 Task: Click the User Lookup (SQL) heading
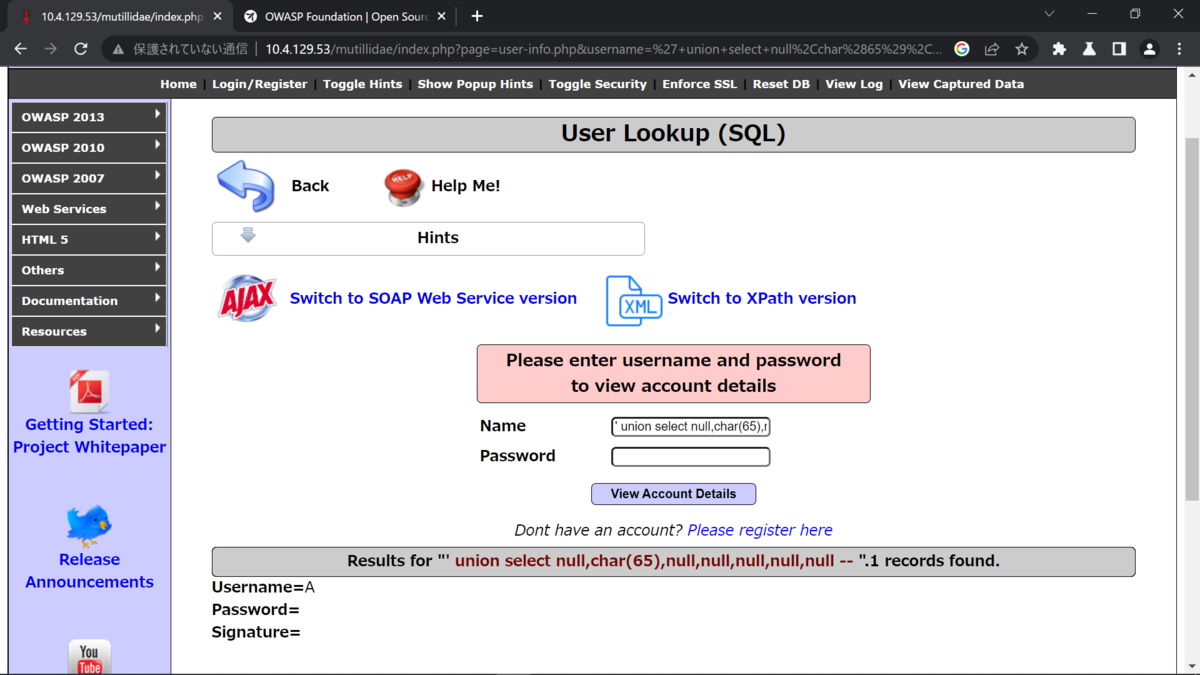click(673, 134)
